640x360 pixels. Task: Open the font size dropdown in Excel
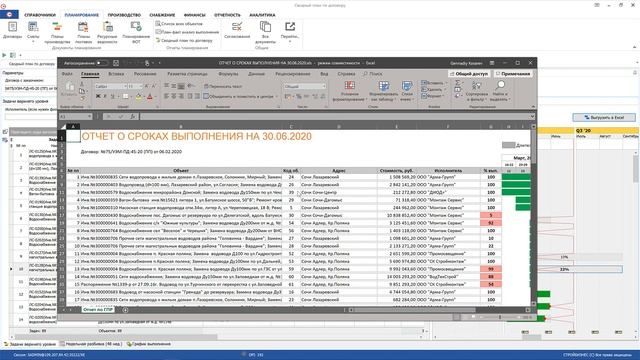(x=140, y=86)
